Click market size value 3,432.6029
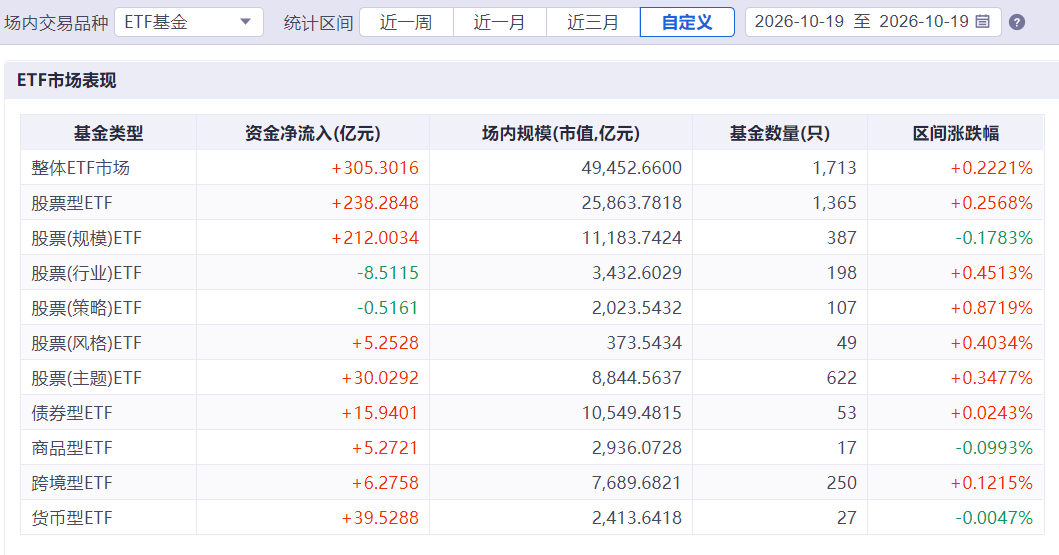This screenshot has width=1059, height=555. tap(637, 273)
